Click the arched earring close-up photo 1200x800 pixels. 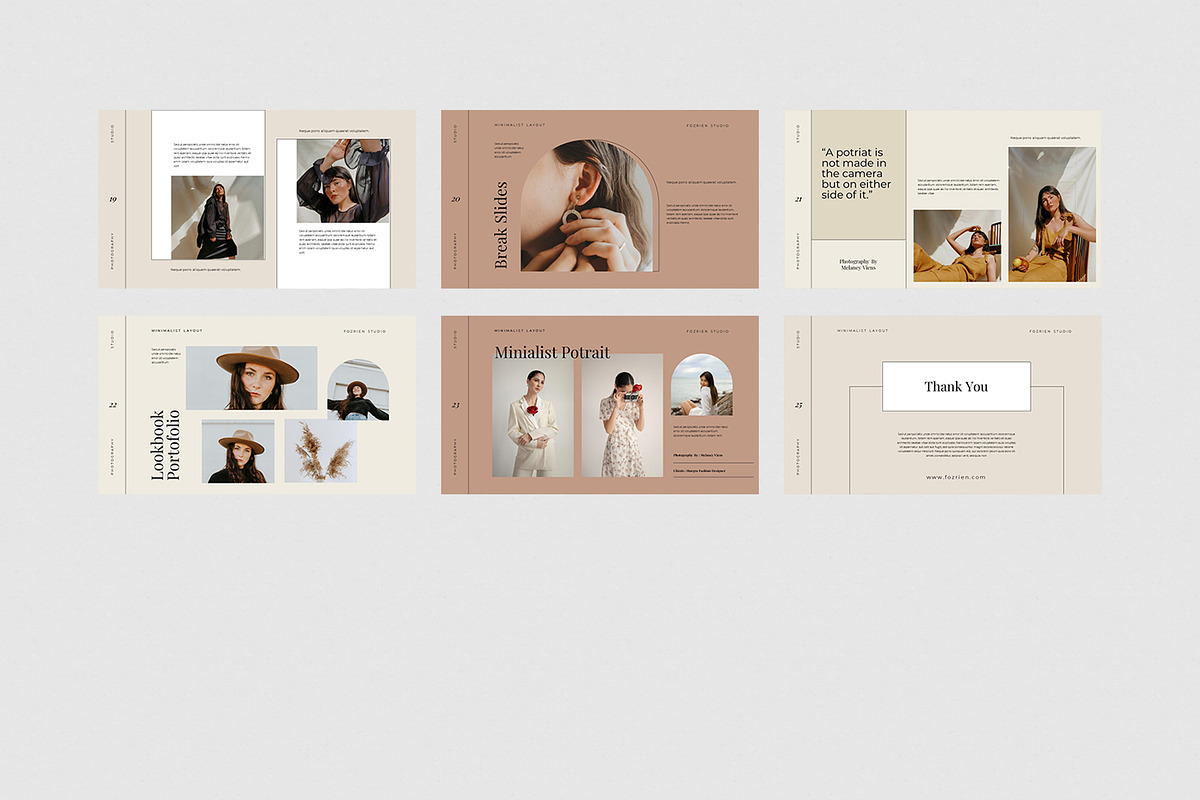tap(587, 206)
